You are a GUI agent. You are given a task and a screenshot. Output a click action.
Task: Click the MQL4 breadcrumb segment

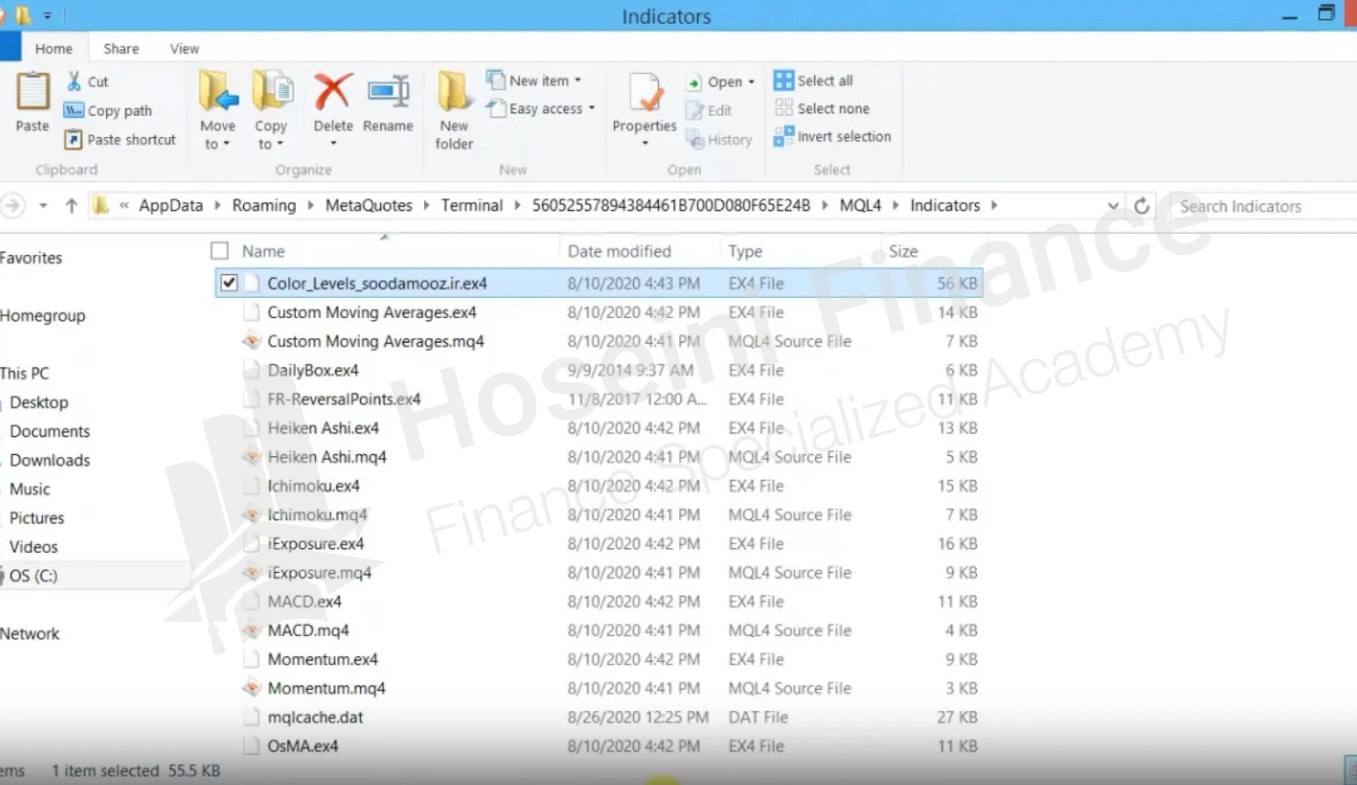tap(860, 205)
